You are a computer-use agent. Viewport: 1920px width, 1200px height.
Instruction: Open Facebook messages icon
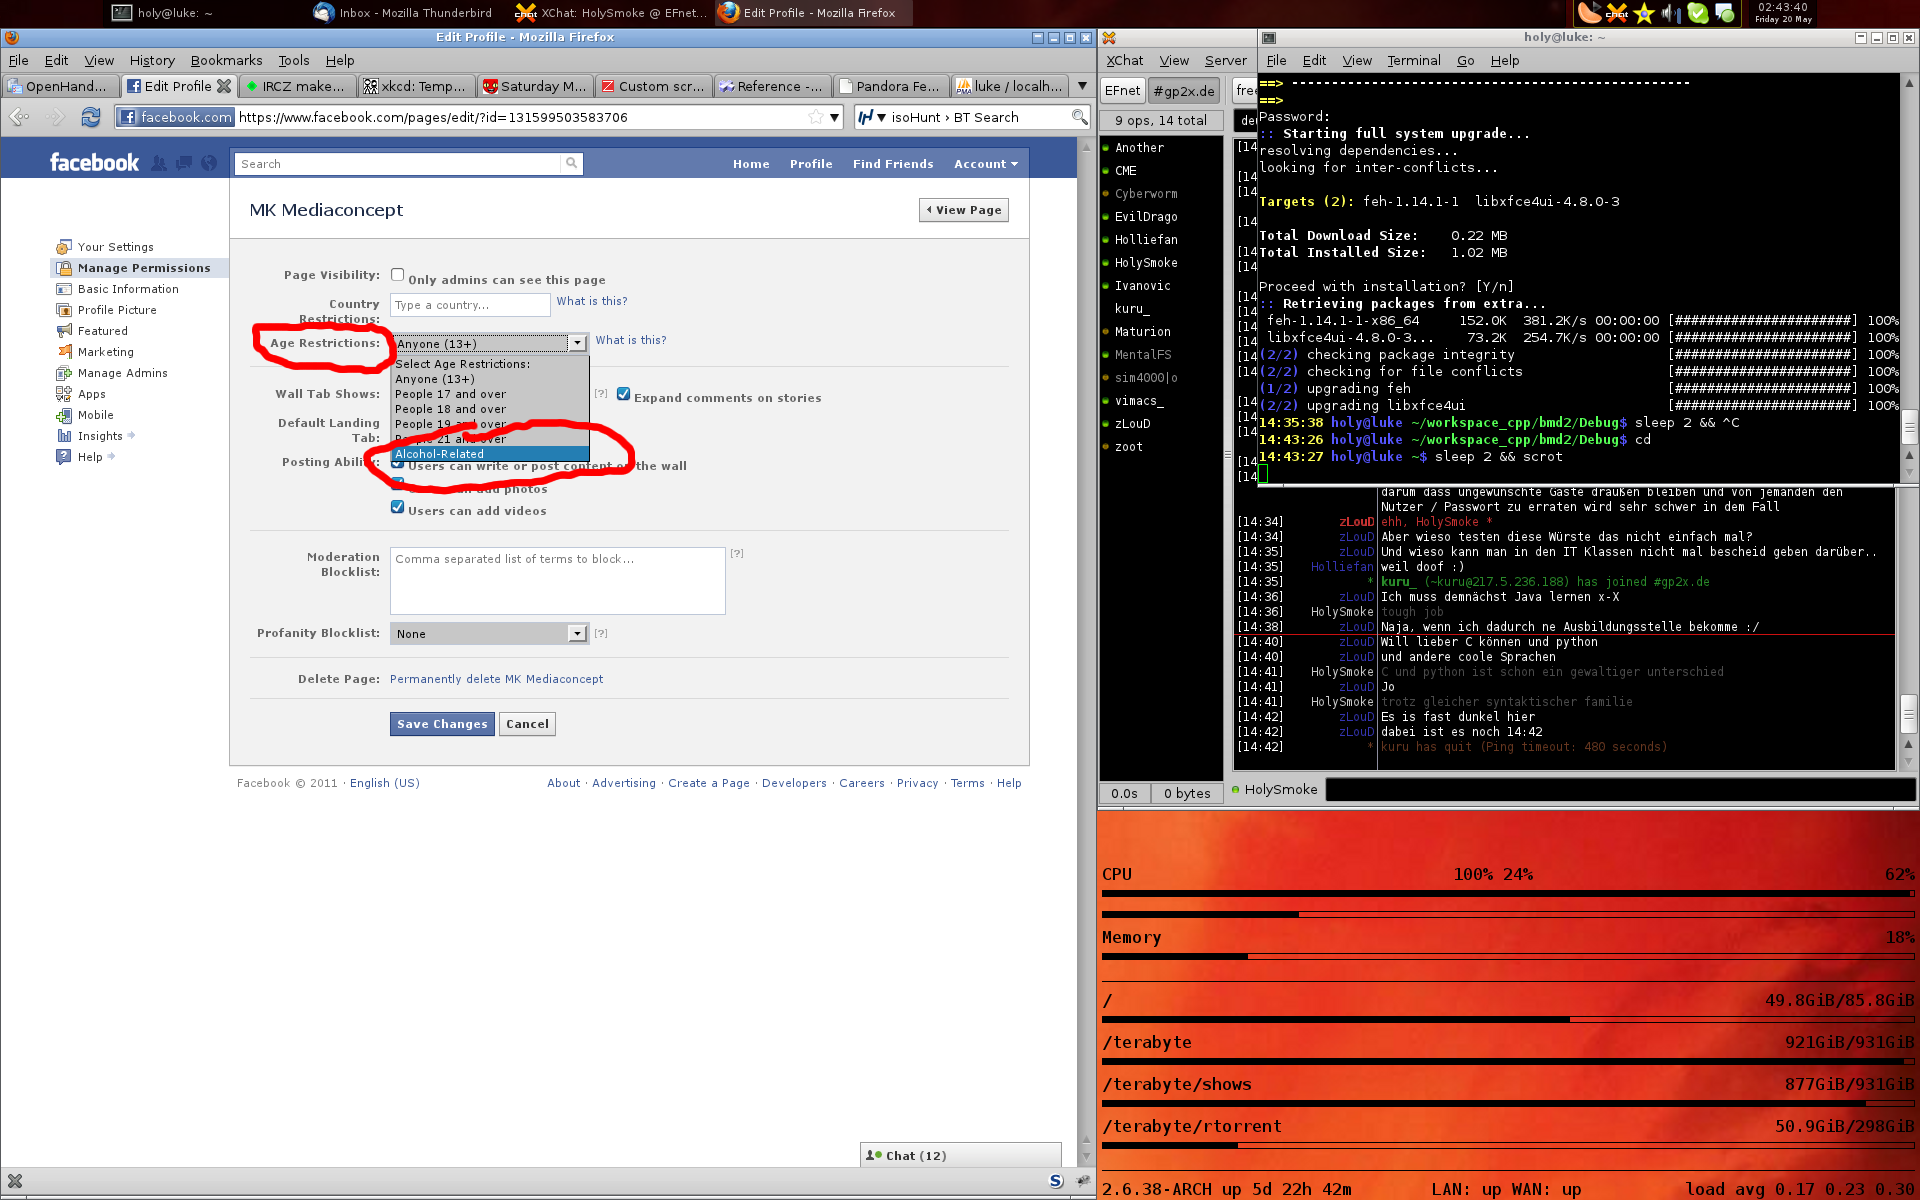pyautogui.click(x=184, y=163)
